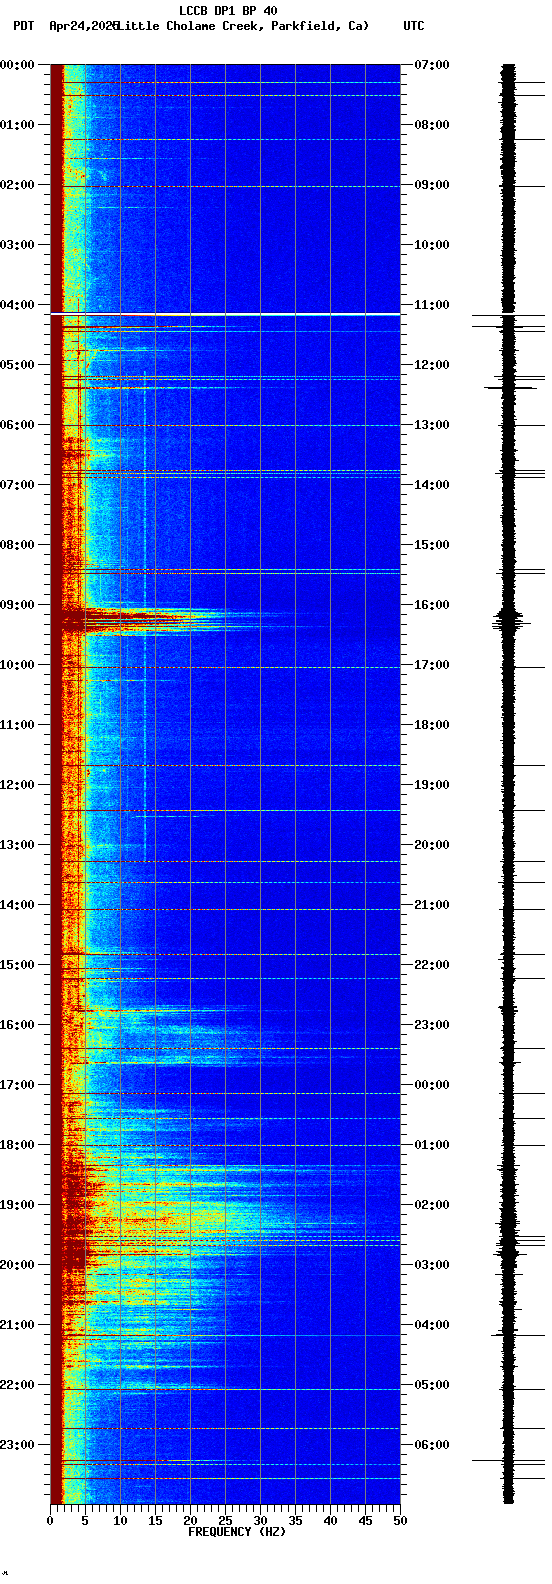Click the PDT time label '21:00'

pos(17,1325)
